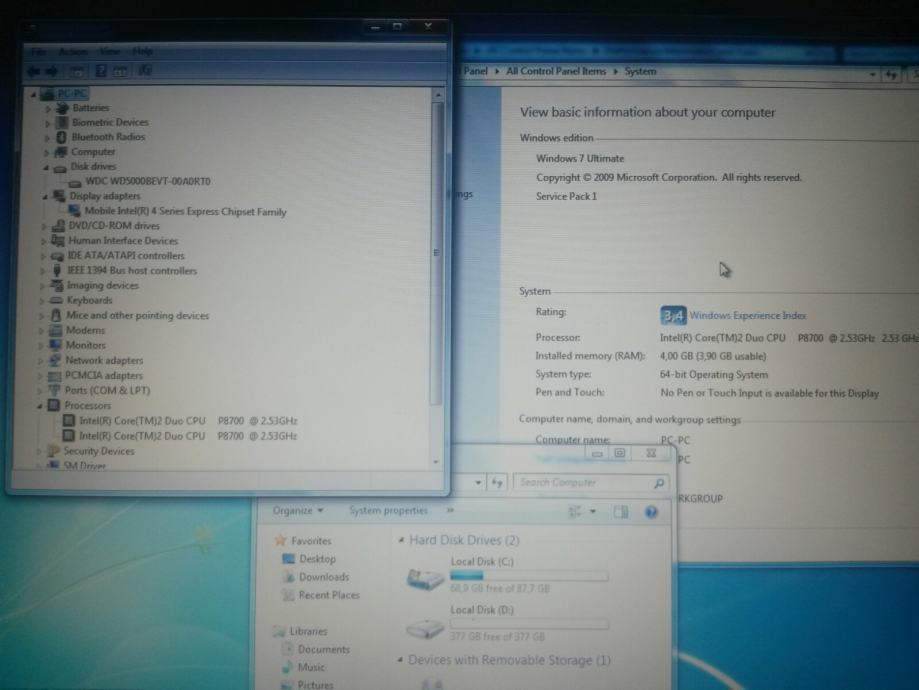Open the Action menu in Device Manager
The height and width of the screenshot is (690, 919).
pos(73,52)
